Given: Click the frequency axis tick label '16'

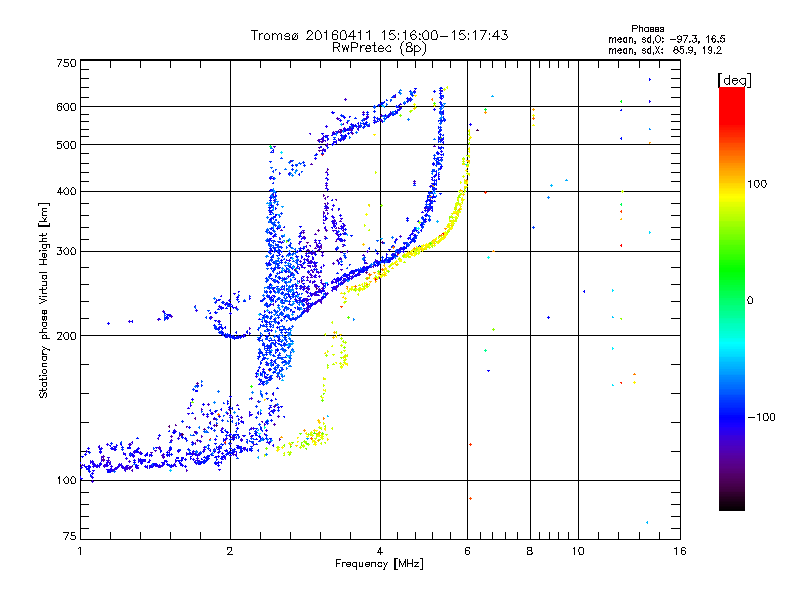Looking at the screenshot, I should coord(680,551).
